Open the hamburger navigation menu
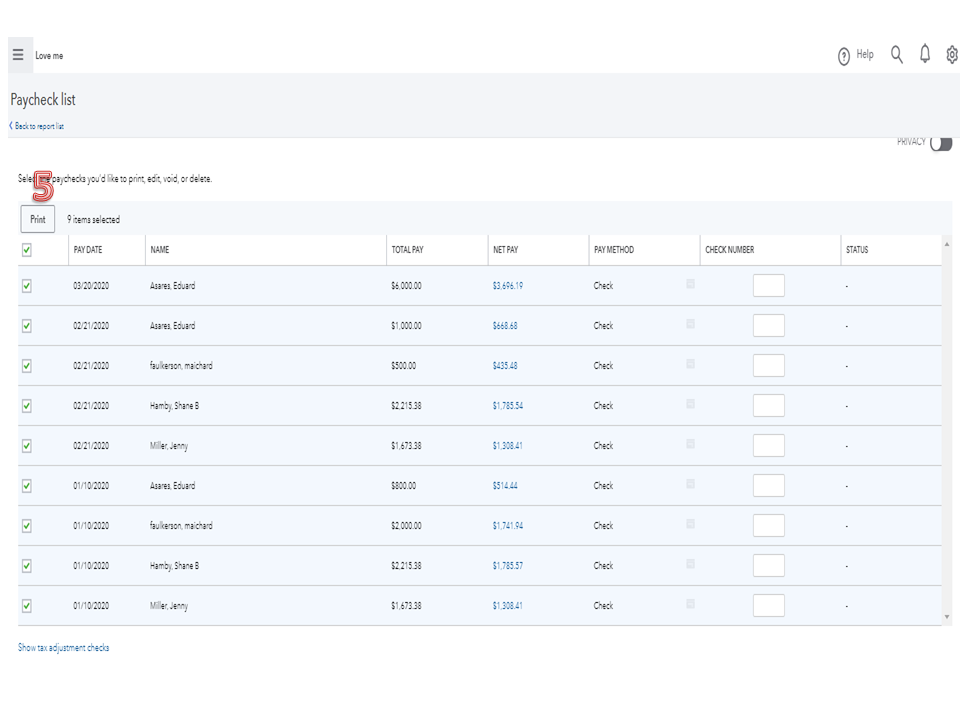This screenshot has height=720, width=960. tap(18, 55)
